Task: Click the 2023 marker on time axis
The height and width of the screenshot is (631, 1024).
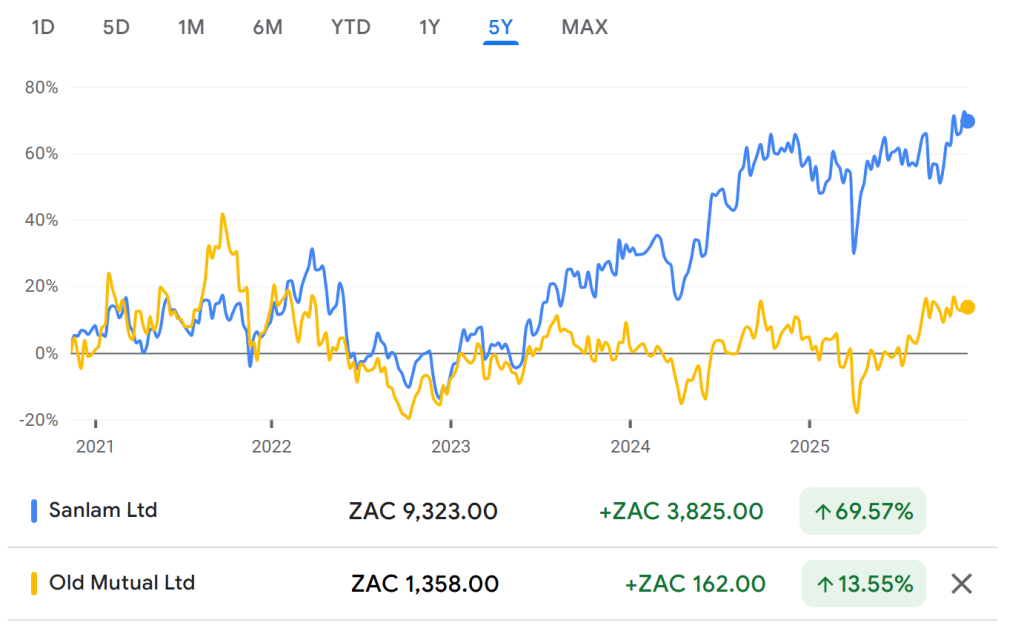Action: (x=450, y=445)
